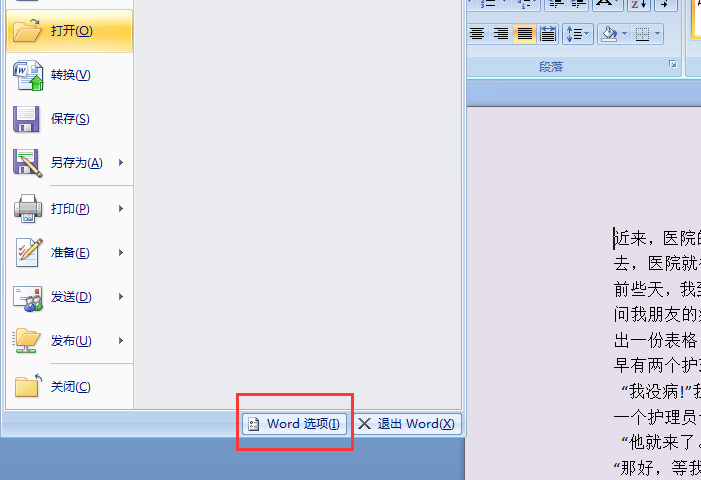Viewport: 701px width, 480px height.
Task: Click the document line starting “他就来了
Action: 661,442
